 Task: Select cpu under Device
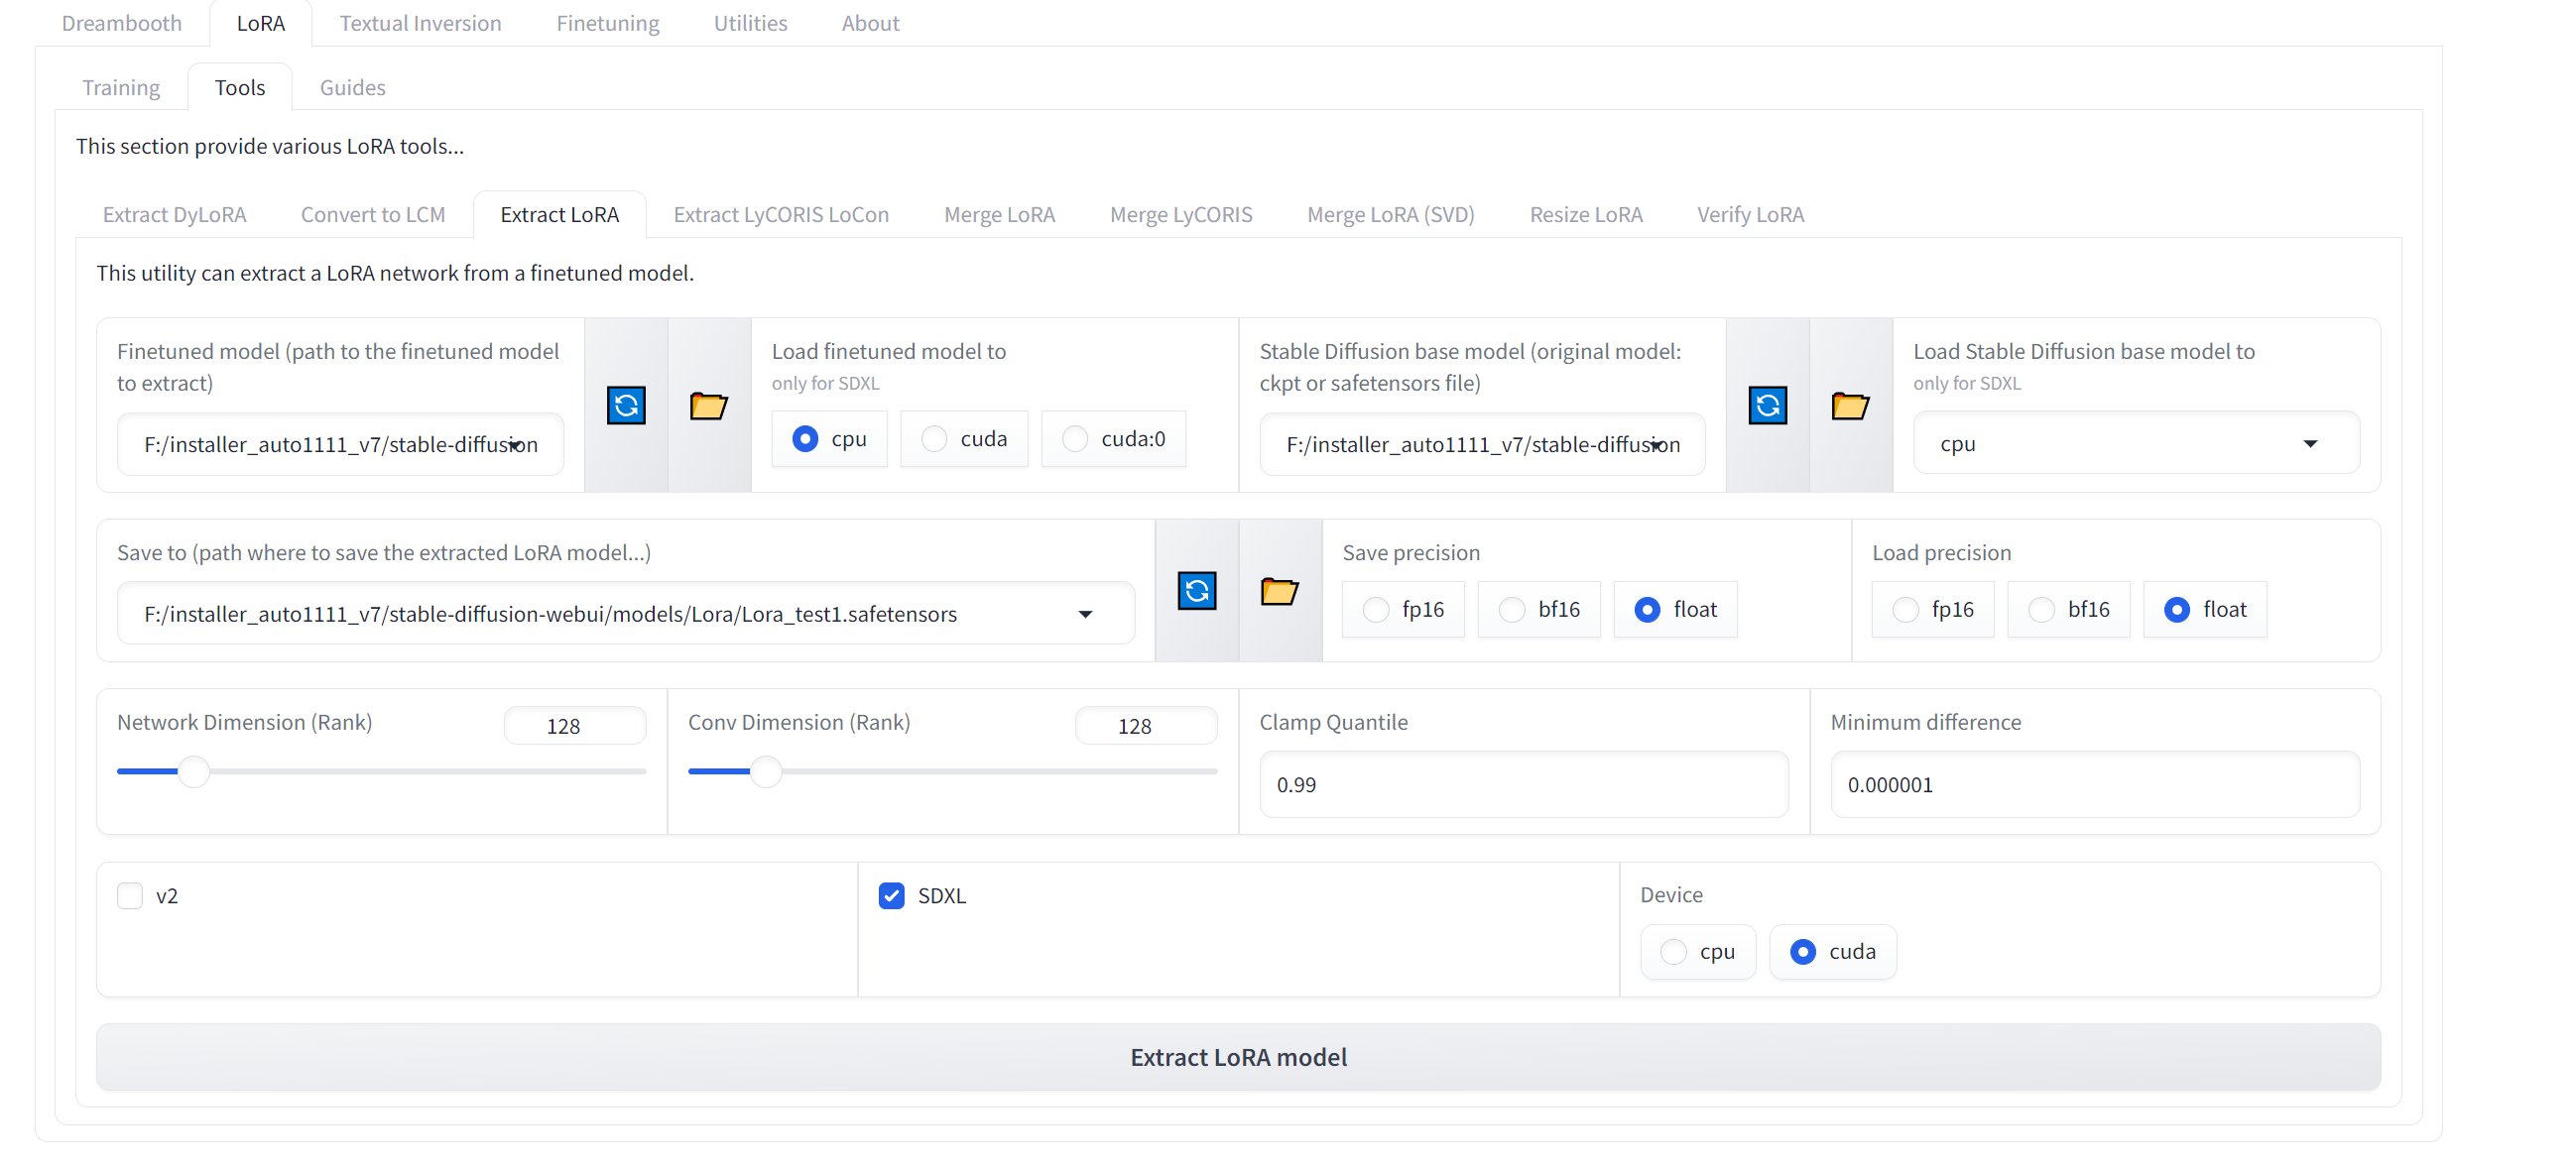(1674, 951)
